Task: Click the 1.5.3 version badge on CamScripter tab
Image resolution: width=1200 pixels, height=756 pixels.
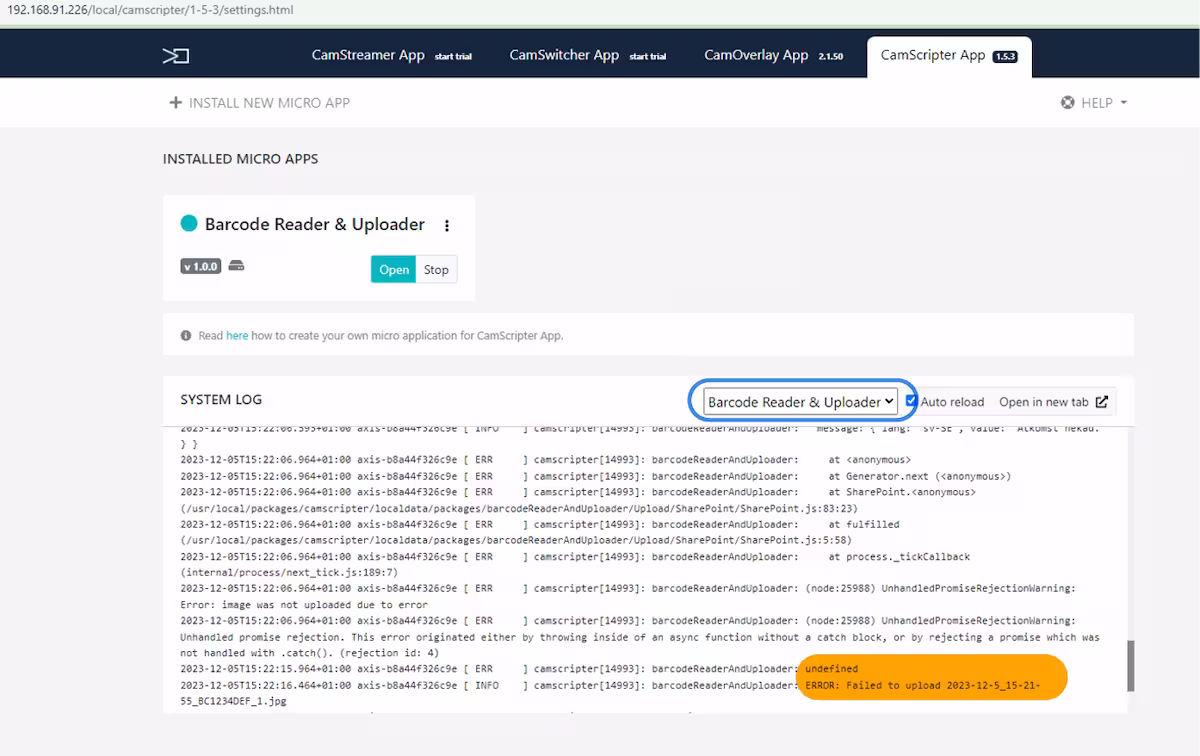Action: click(x=1004, y=57)
